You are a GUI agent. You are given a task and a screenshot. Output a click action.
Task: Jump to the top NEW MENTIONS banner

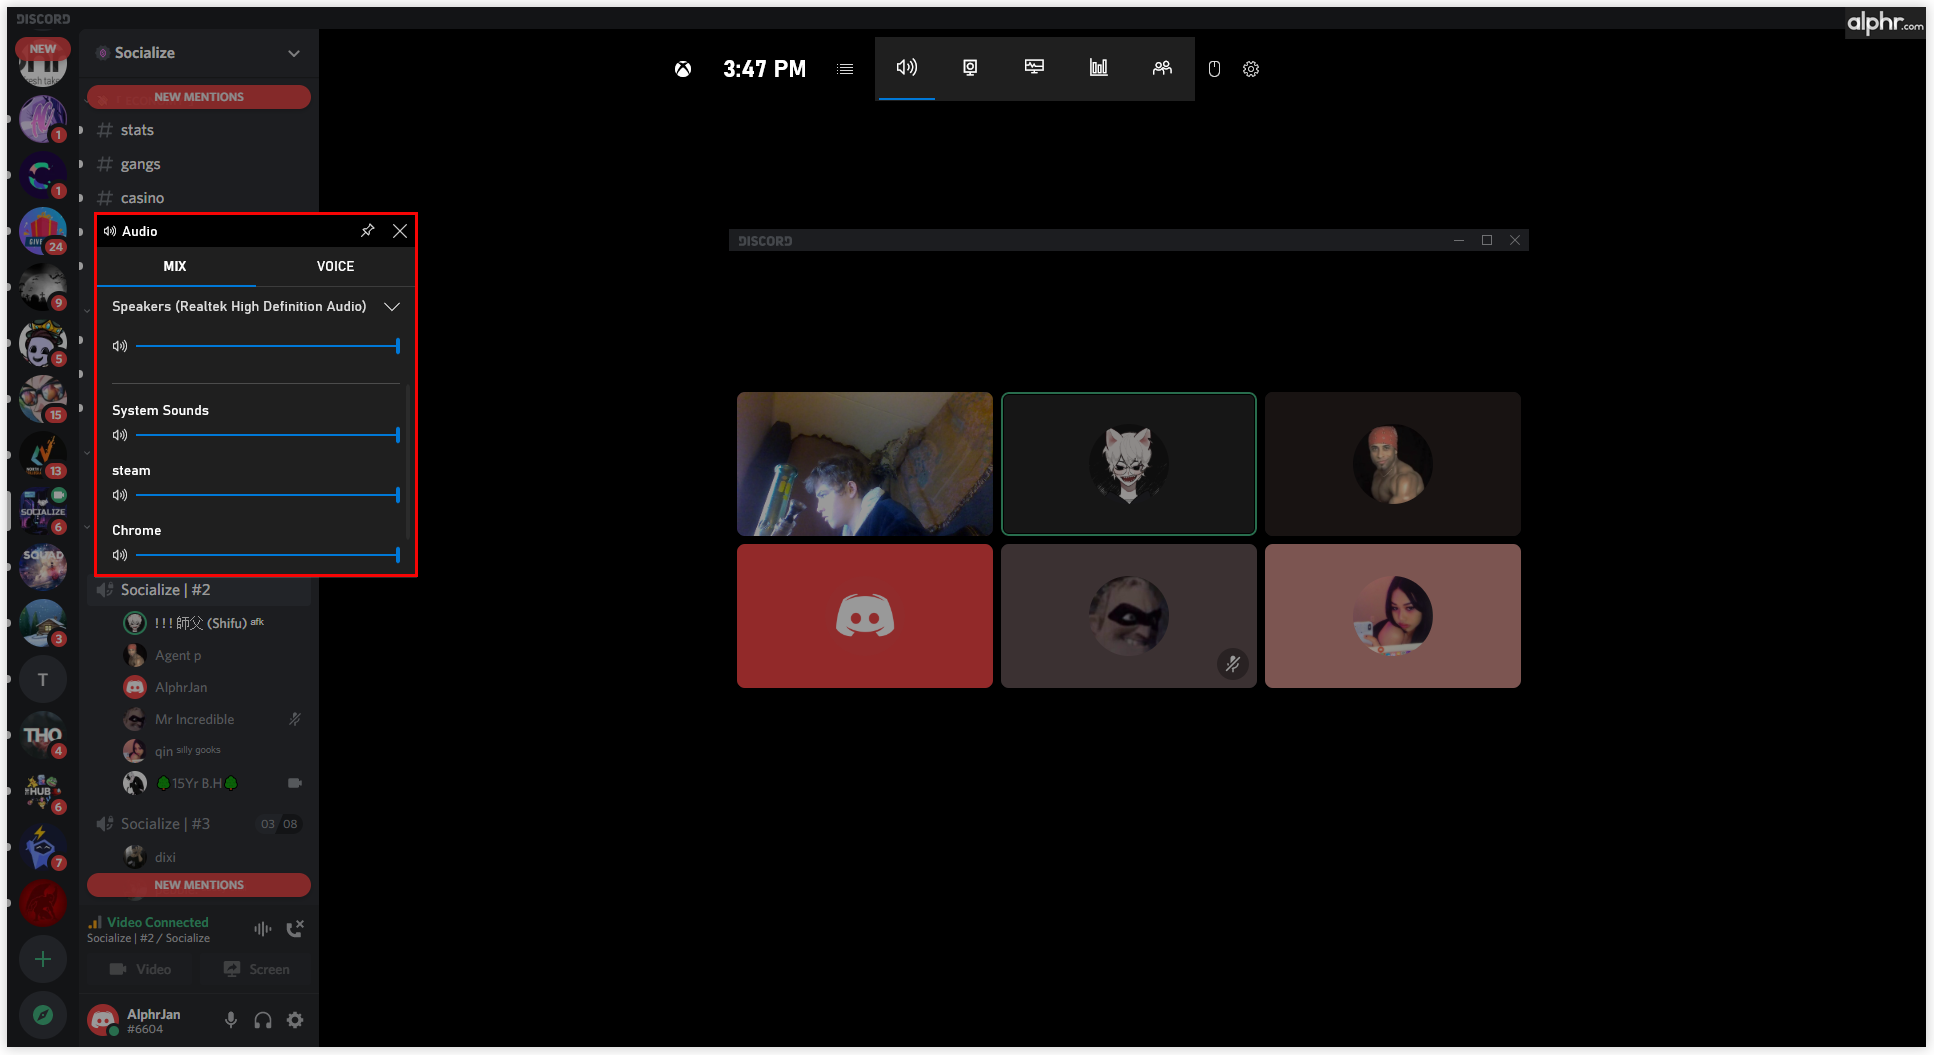(199, 97)
